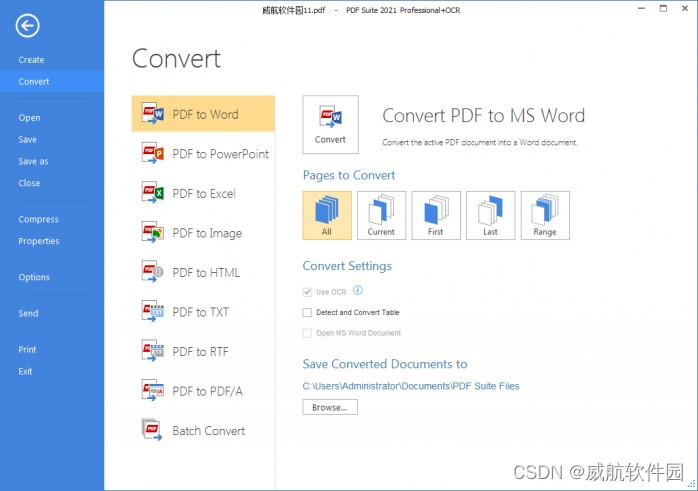Go back using the circled arrow icon

coord(28,26)
